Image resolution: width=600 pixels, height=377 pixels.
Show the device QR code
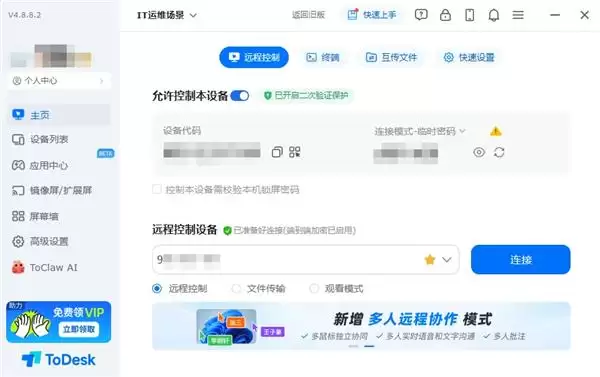pos(295,152)
